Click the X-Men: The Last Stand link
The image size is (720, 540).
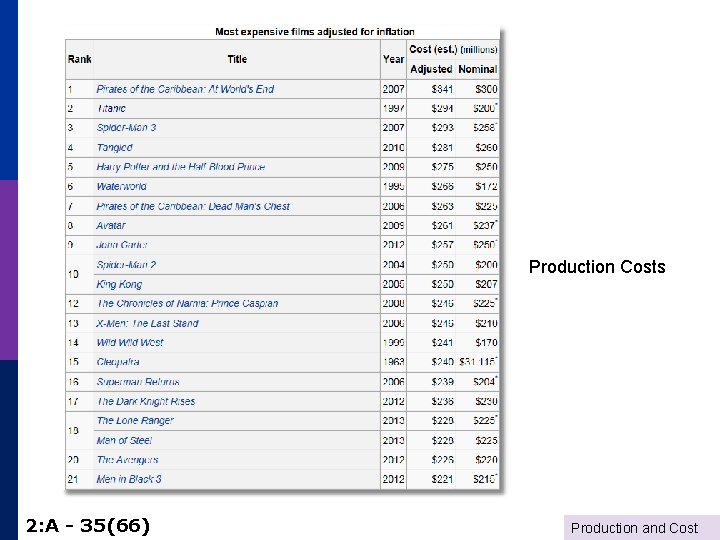point(147,324)
